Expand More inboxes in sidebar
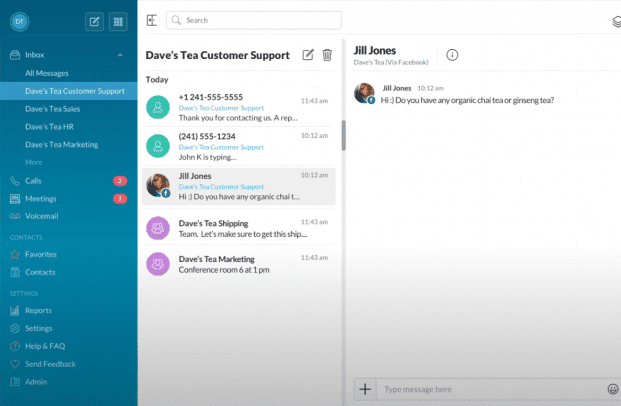The height and width of the screenshot is (406, 621). pos(34,161)
